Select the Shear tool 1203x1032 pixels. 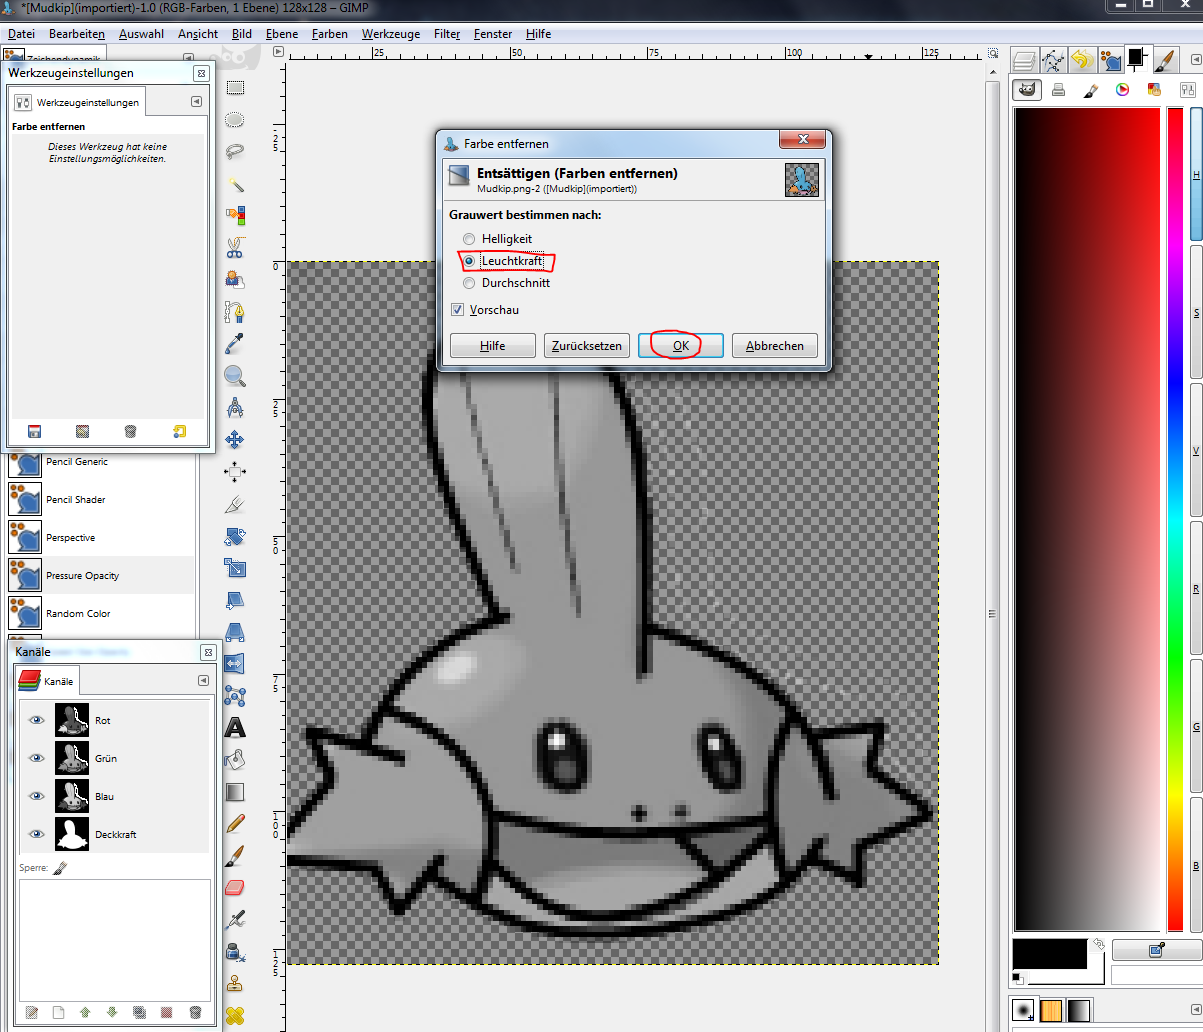tap(235, 600)
